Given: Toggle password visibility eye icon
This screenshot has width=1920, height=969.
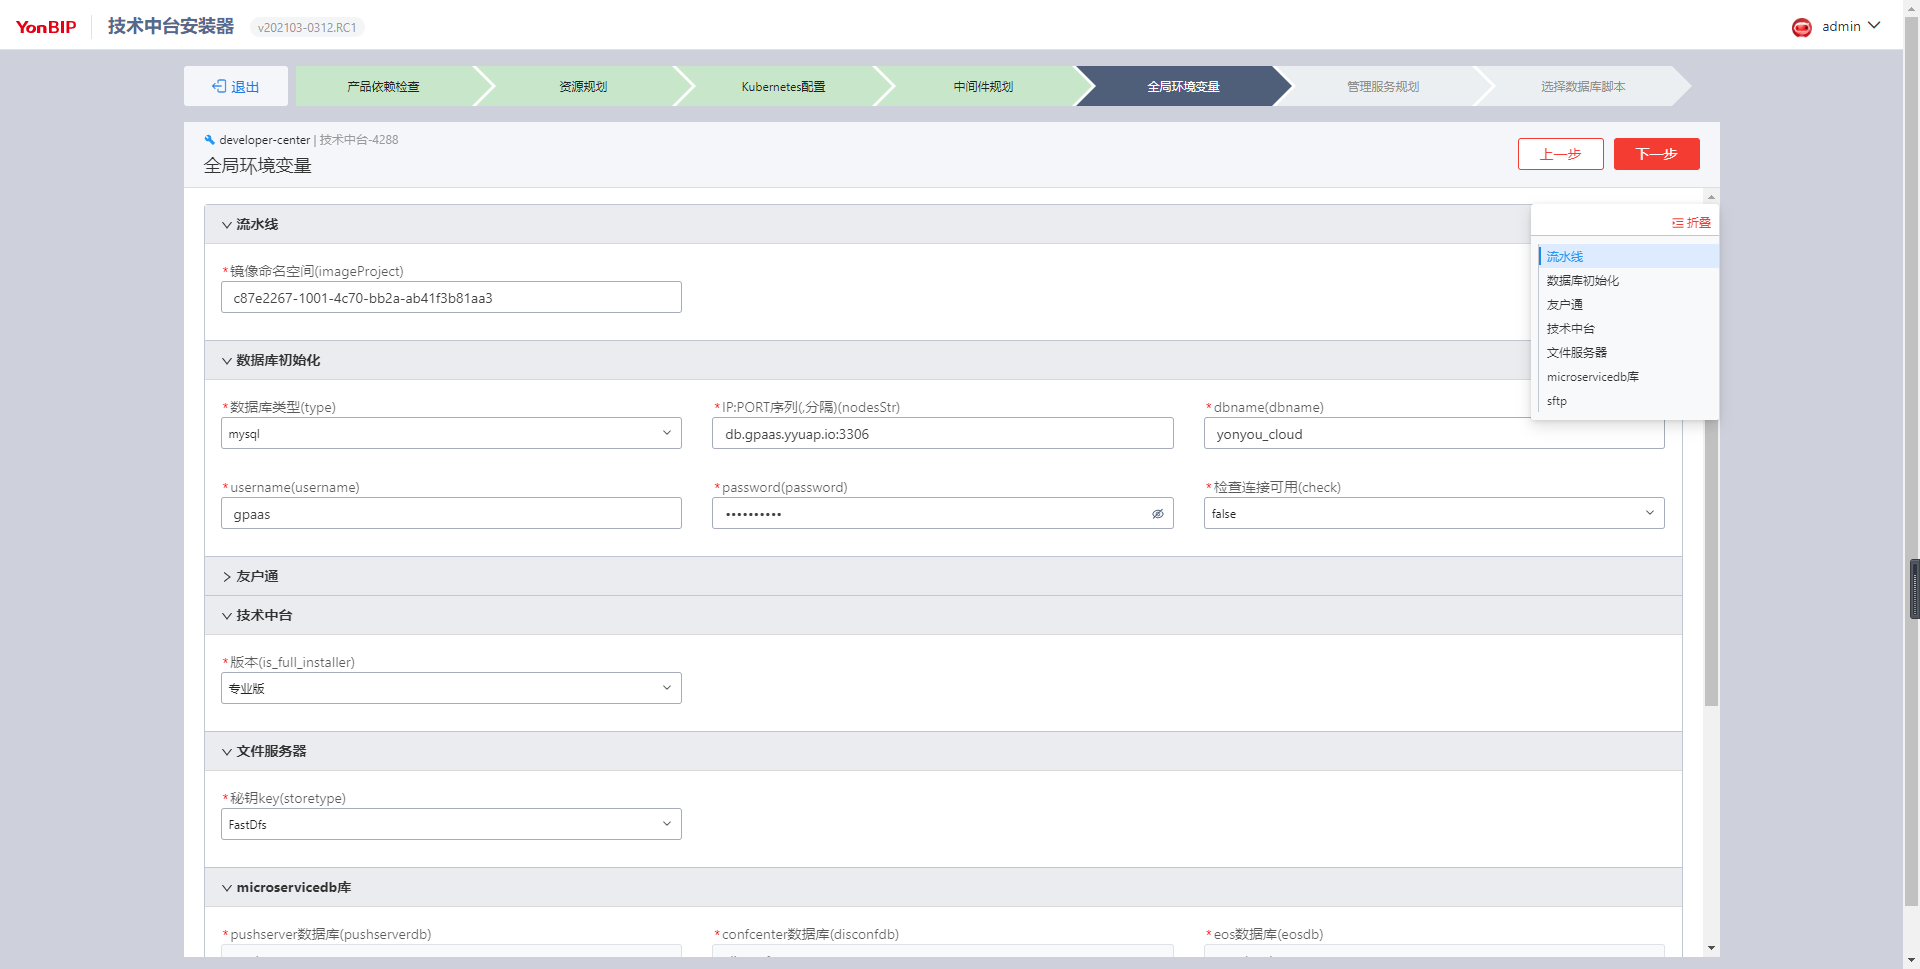Looking at the screenshot, I should click(x=1158, y=514).
